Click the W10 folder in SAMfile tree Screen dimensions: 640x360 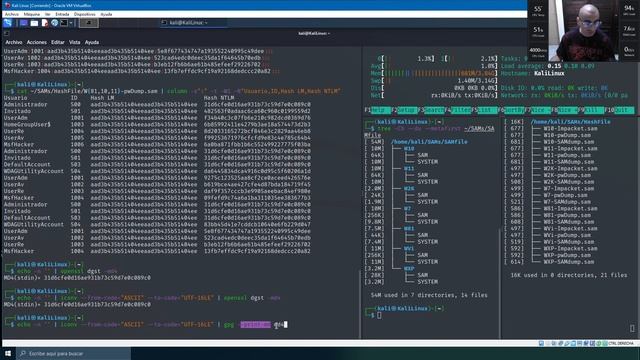pos(409,149)
